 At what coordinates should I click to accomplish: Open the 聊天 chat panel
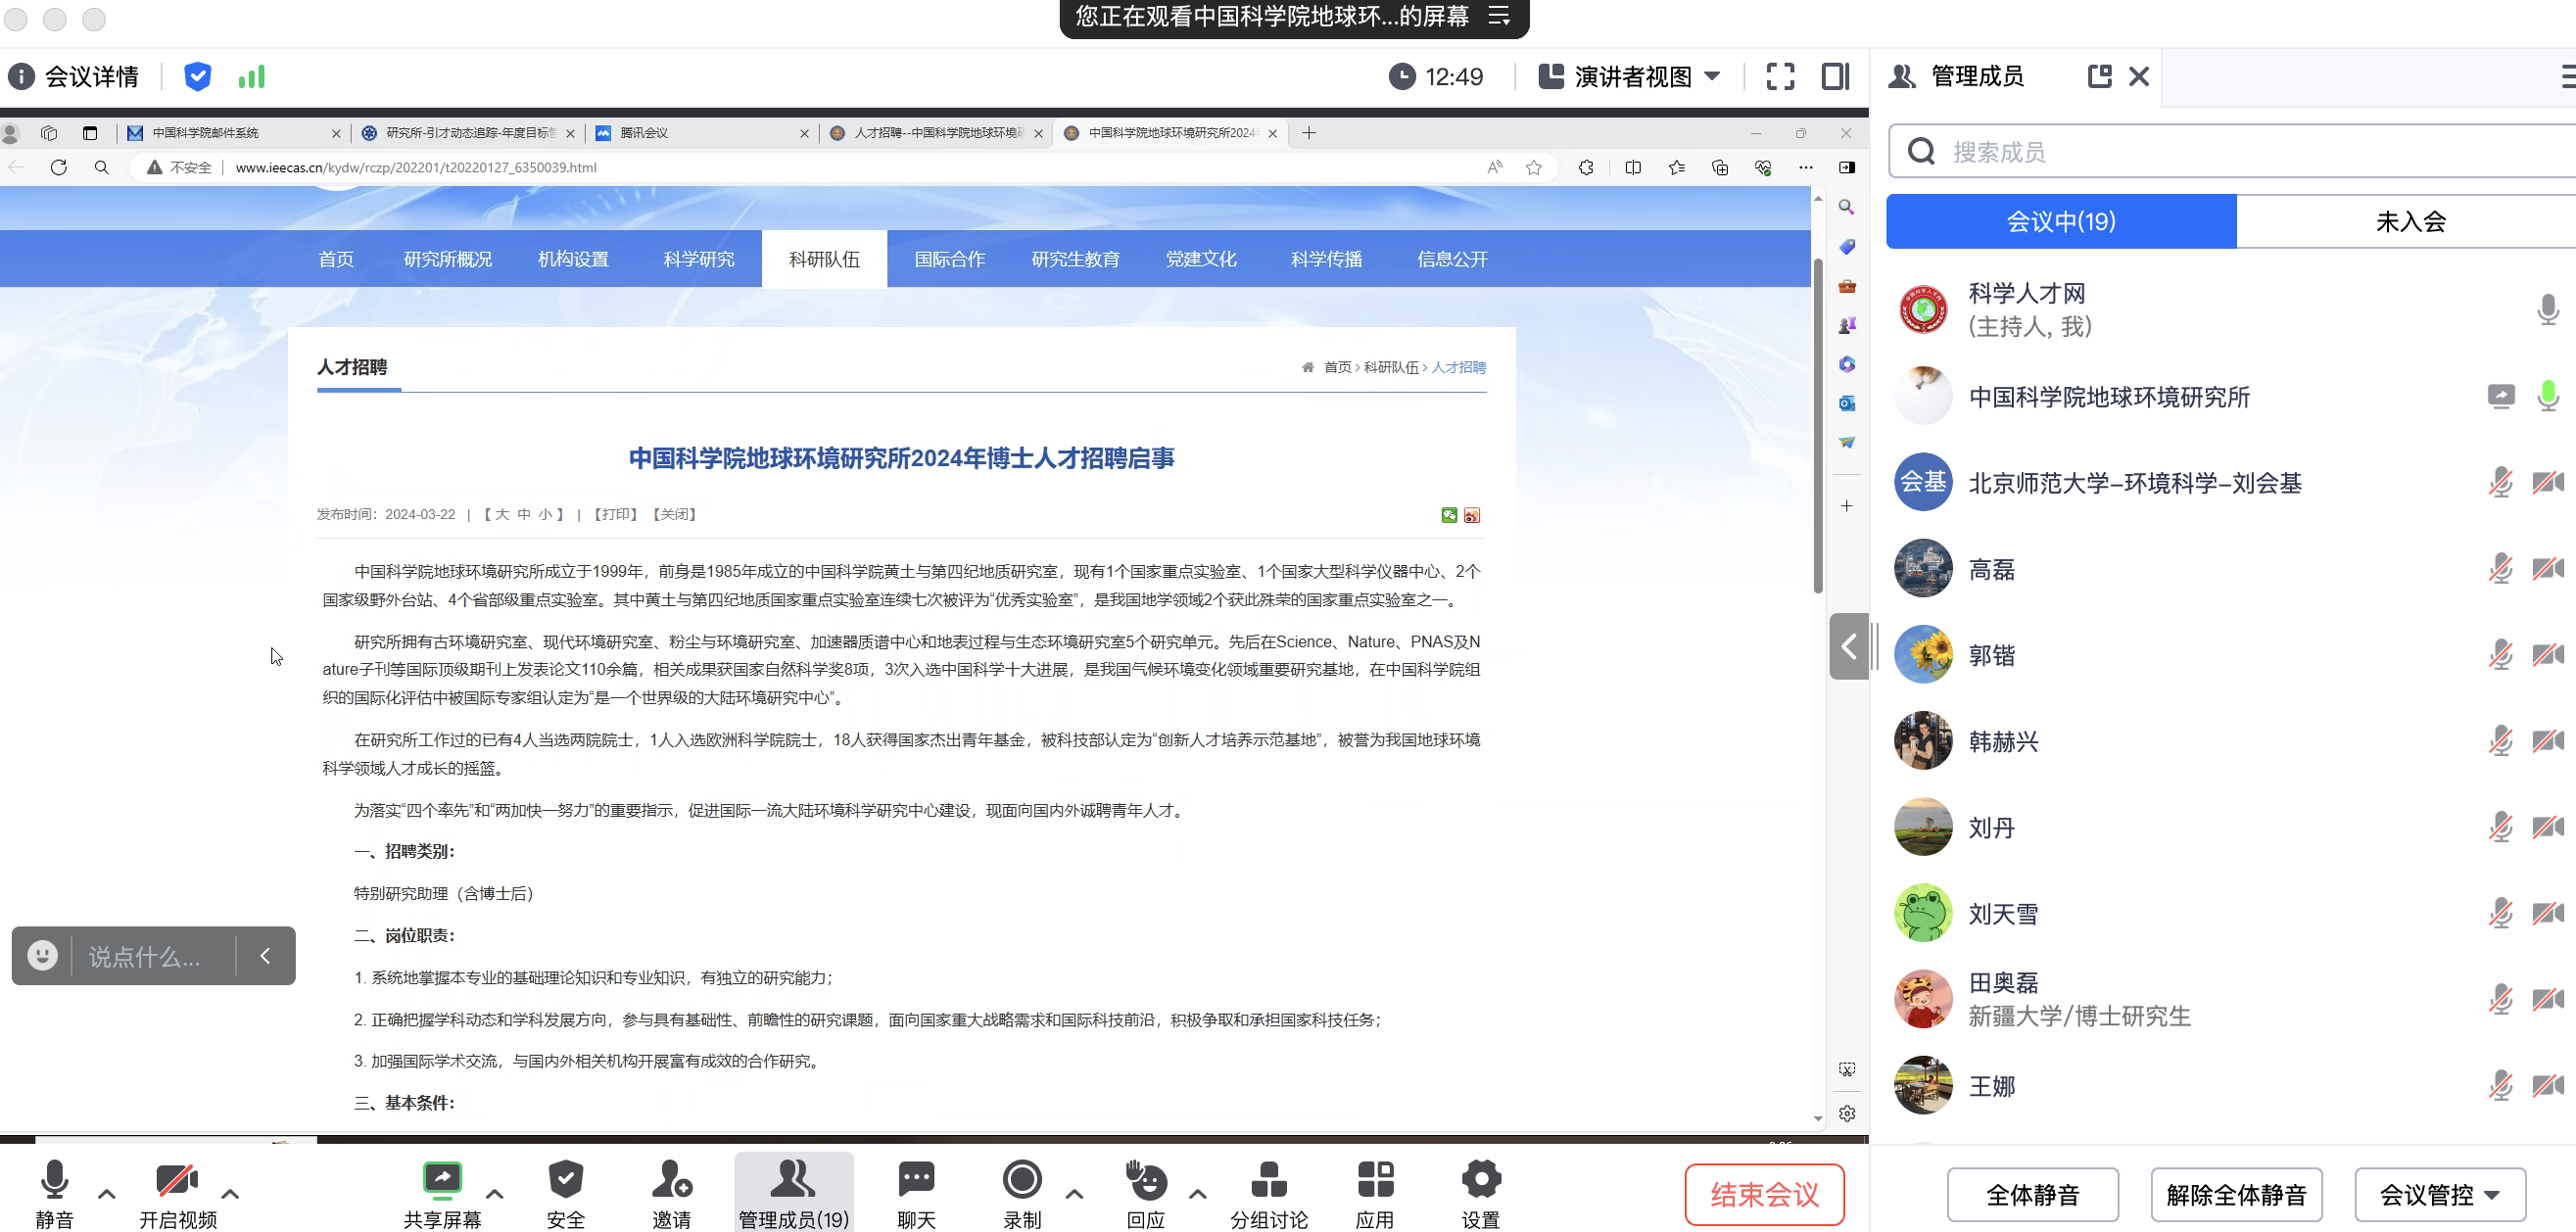[916, 1194]
